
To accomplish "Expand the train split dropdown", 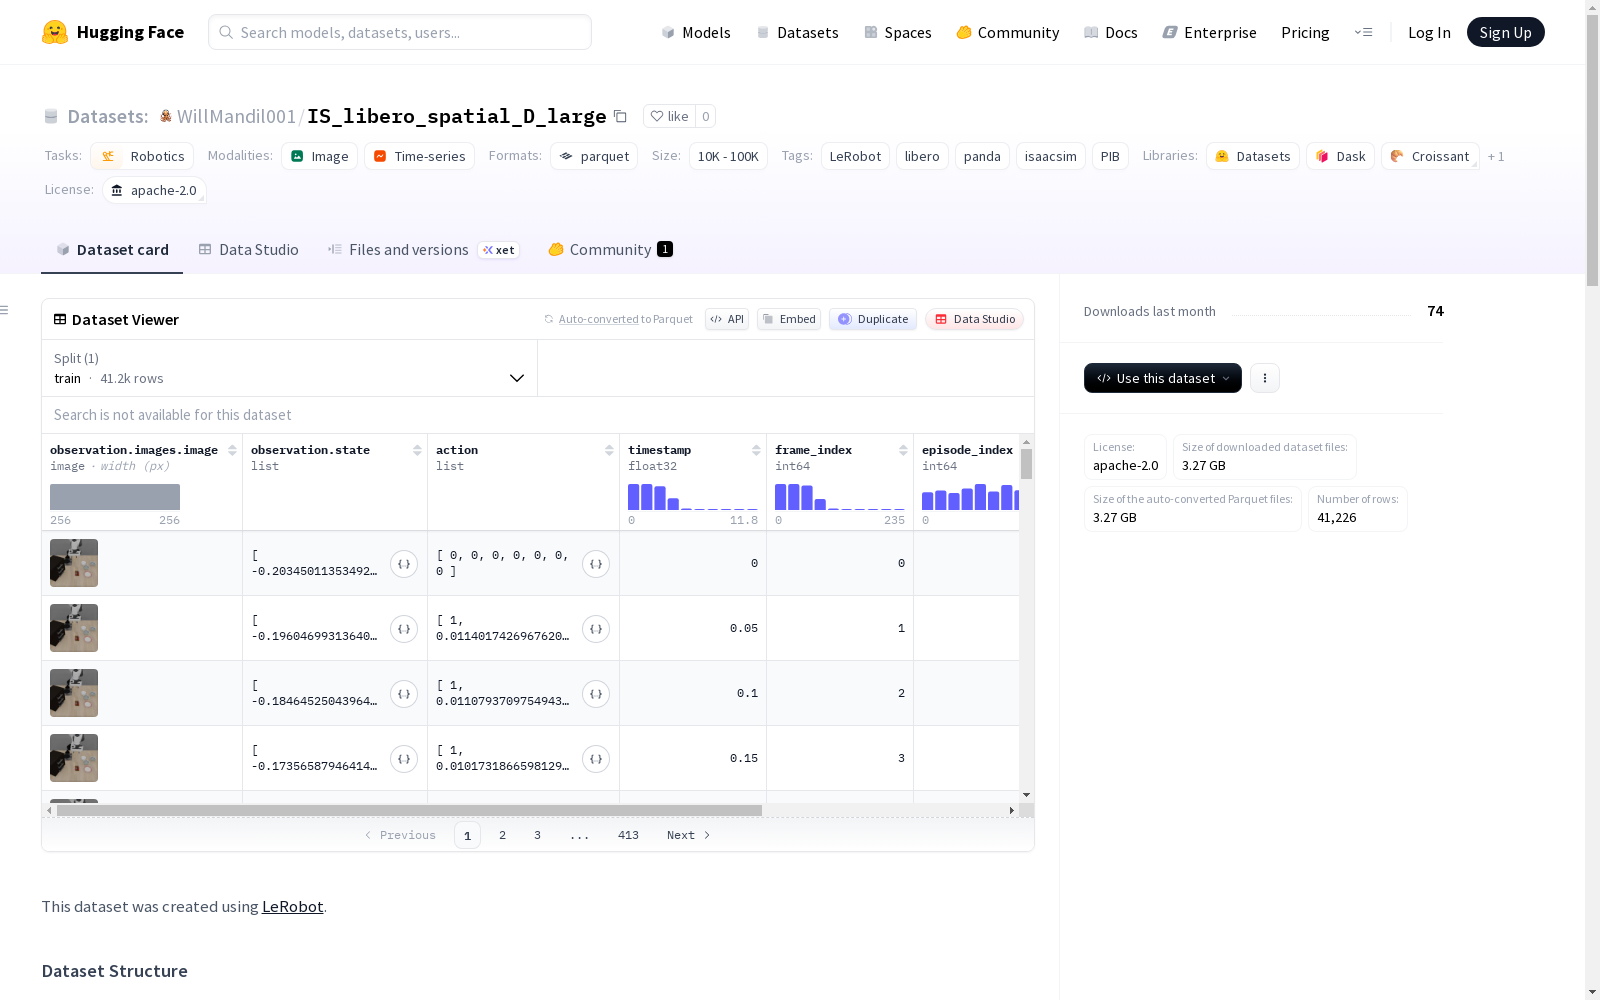I will tap(289, 368).
